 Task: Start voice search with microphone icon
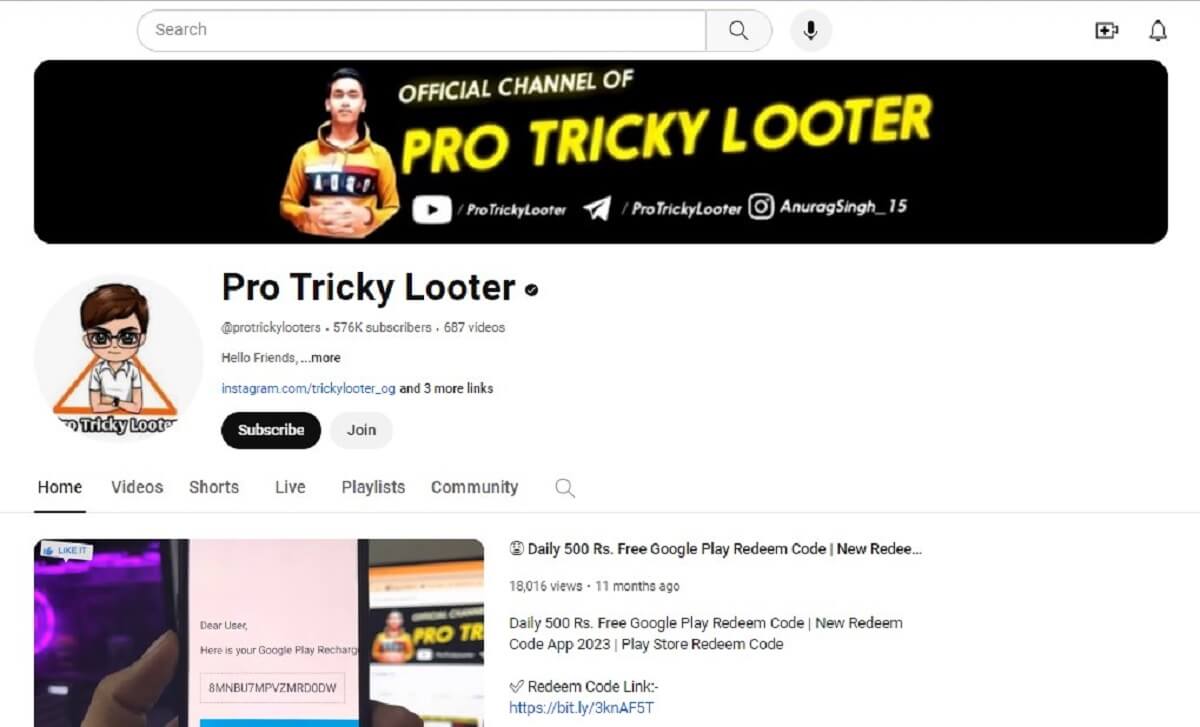(811, 31)
